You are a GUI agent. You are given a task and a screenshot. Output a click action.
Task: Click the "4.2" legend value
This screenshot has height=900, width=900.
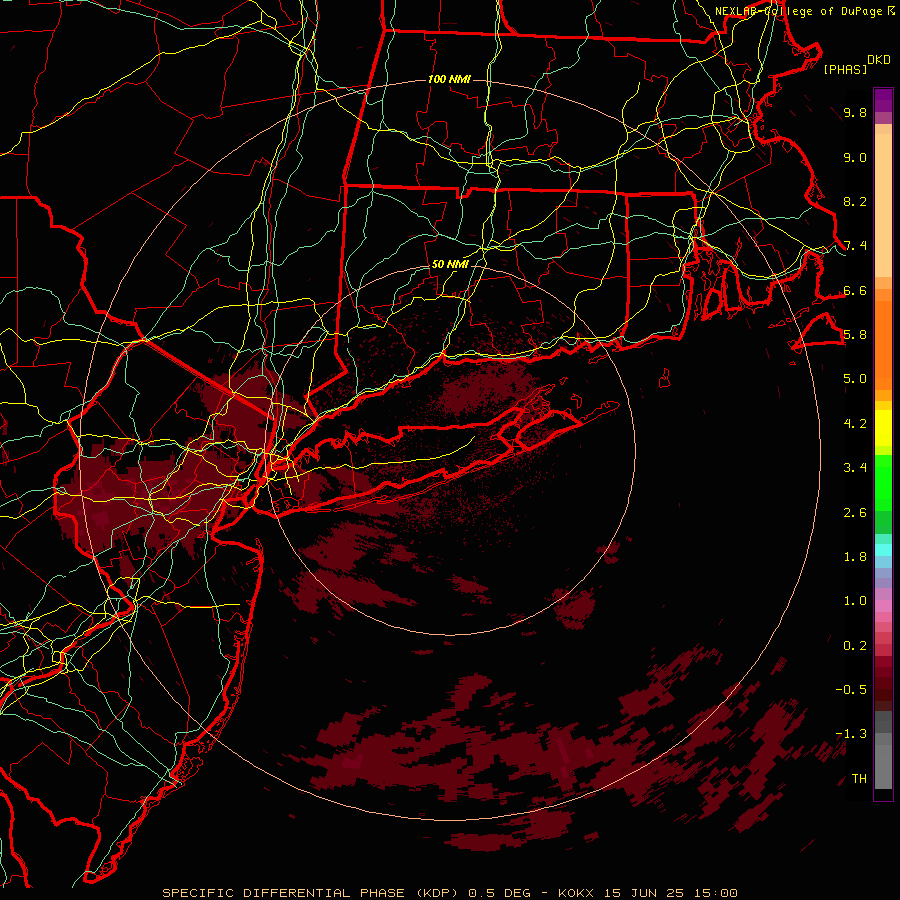tap(855, 424)
